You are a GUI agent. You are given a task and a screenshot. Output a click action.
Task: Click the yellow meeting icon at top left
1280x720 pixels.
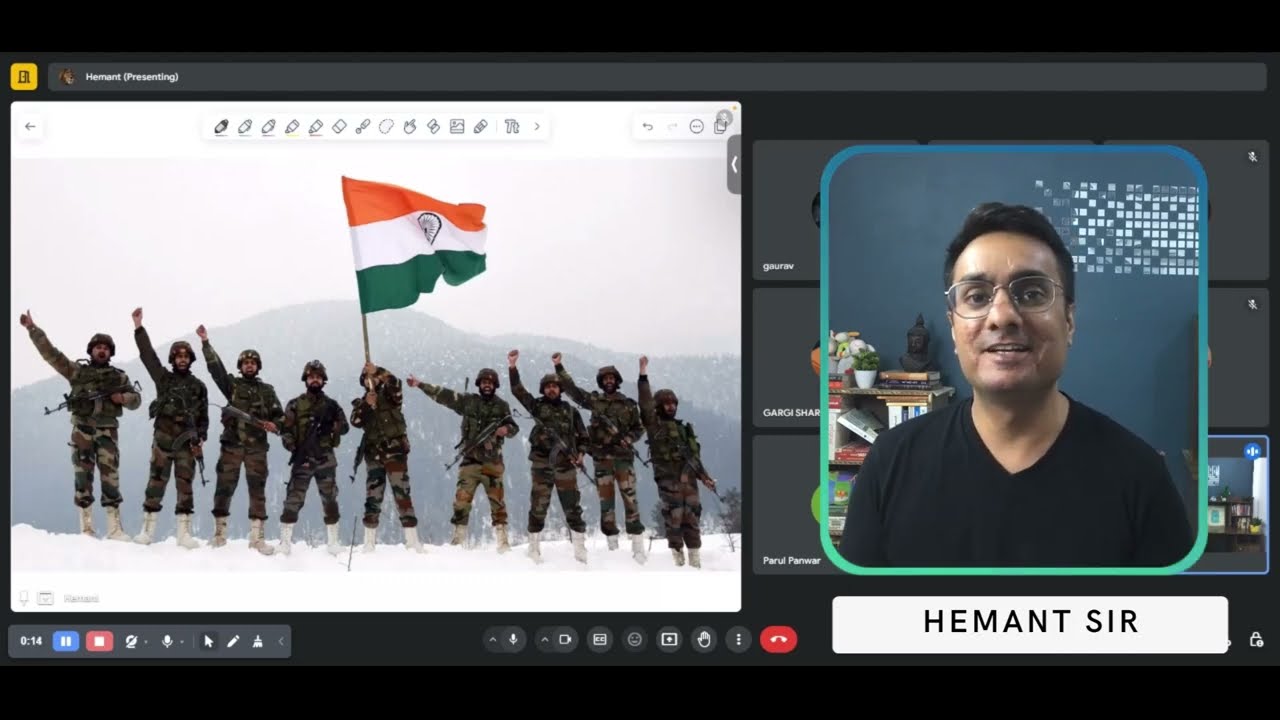tap(24, 76)
